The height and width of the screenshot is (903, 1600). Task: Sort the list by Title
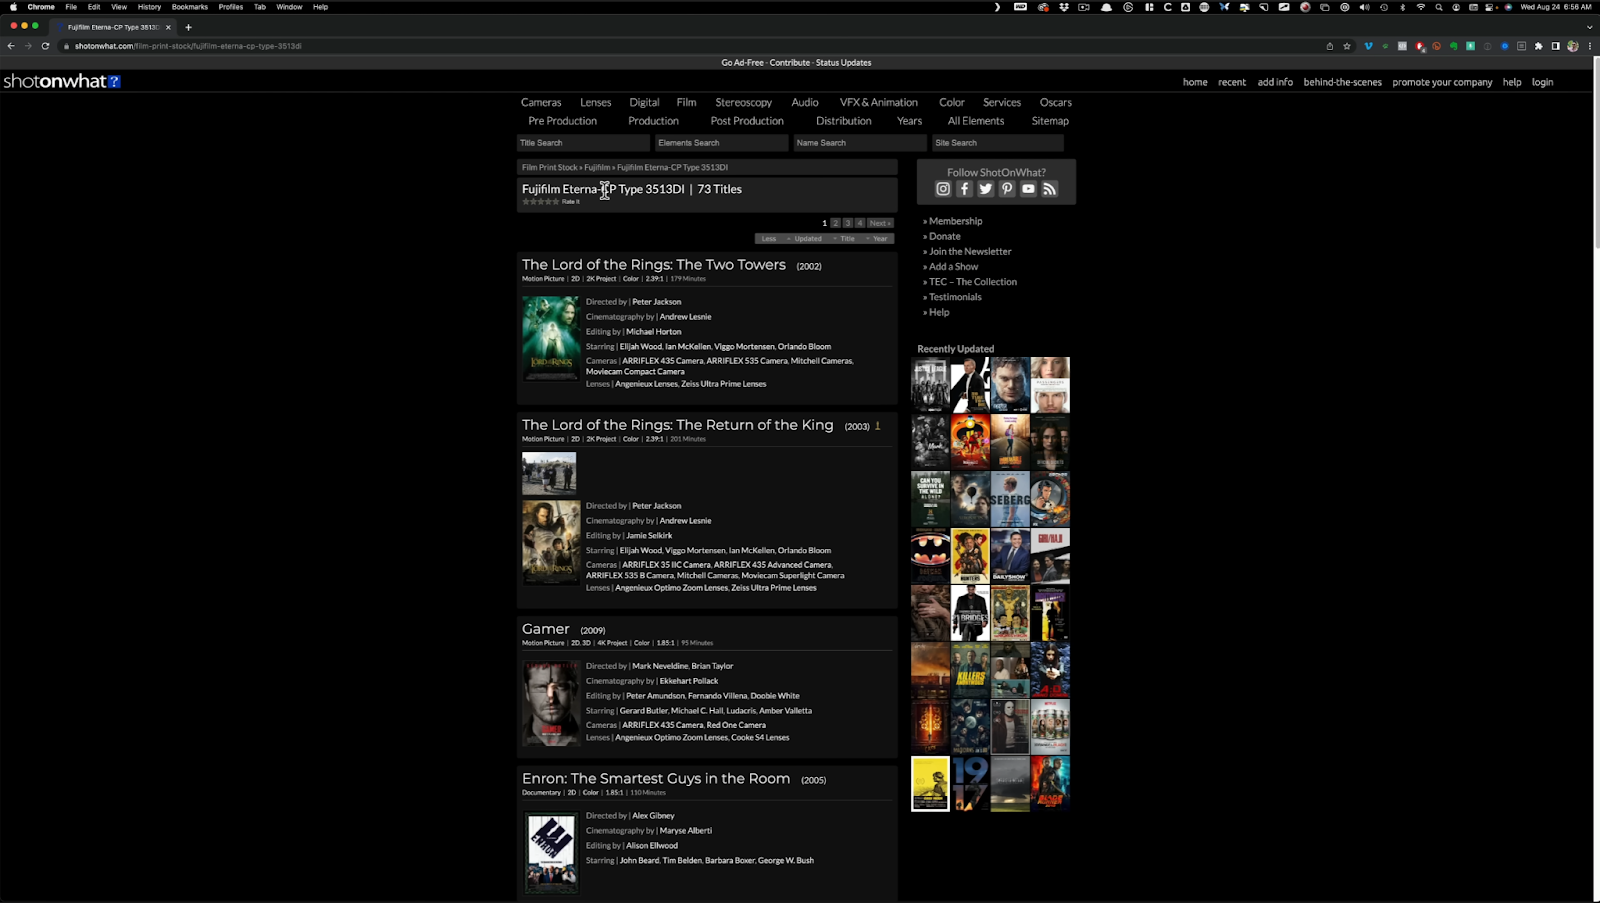point(847,238)
